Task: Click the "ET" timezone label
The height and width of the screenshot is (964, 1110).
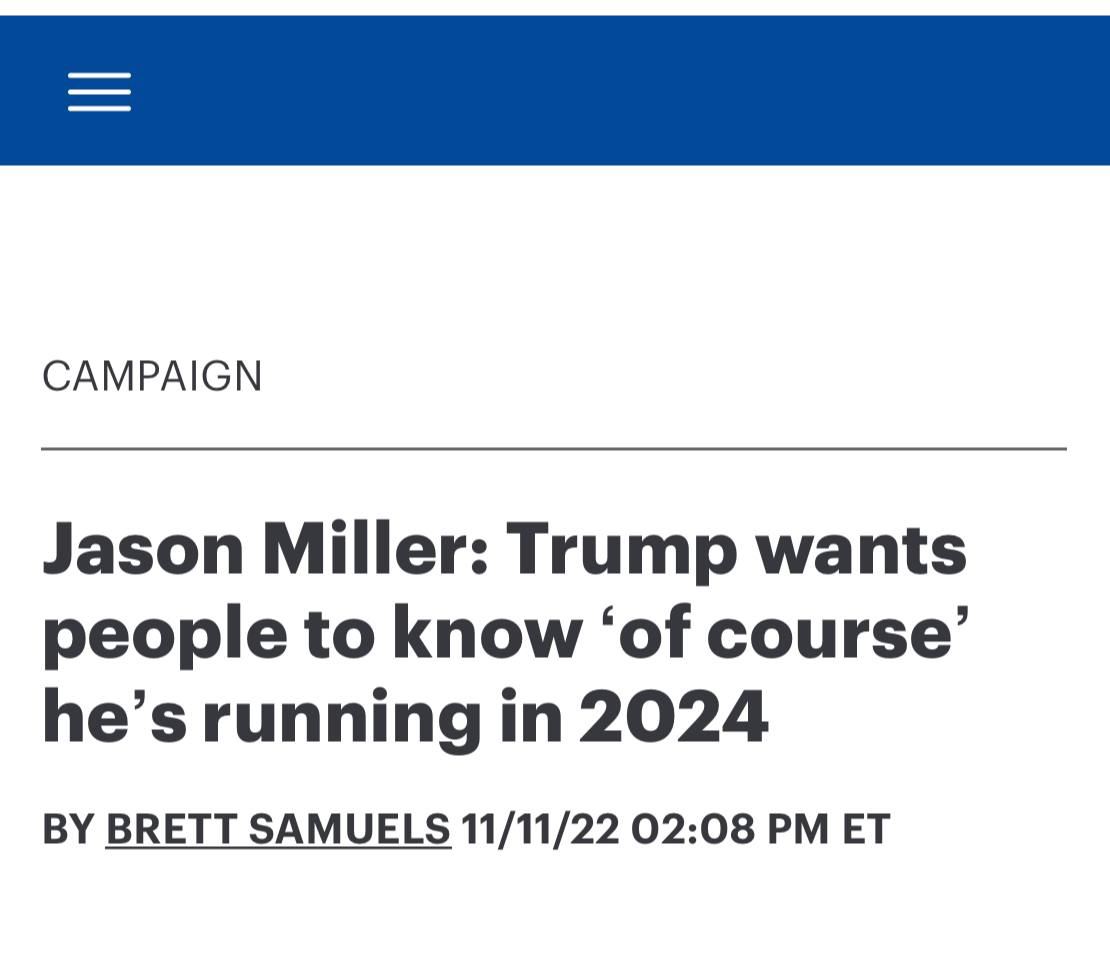Action: coord(866,829)
